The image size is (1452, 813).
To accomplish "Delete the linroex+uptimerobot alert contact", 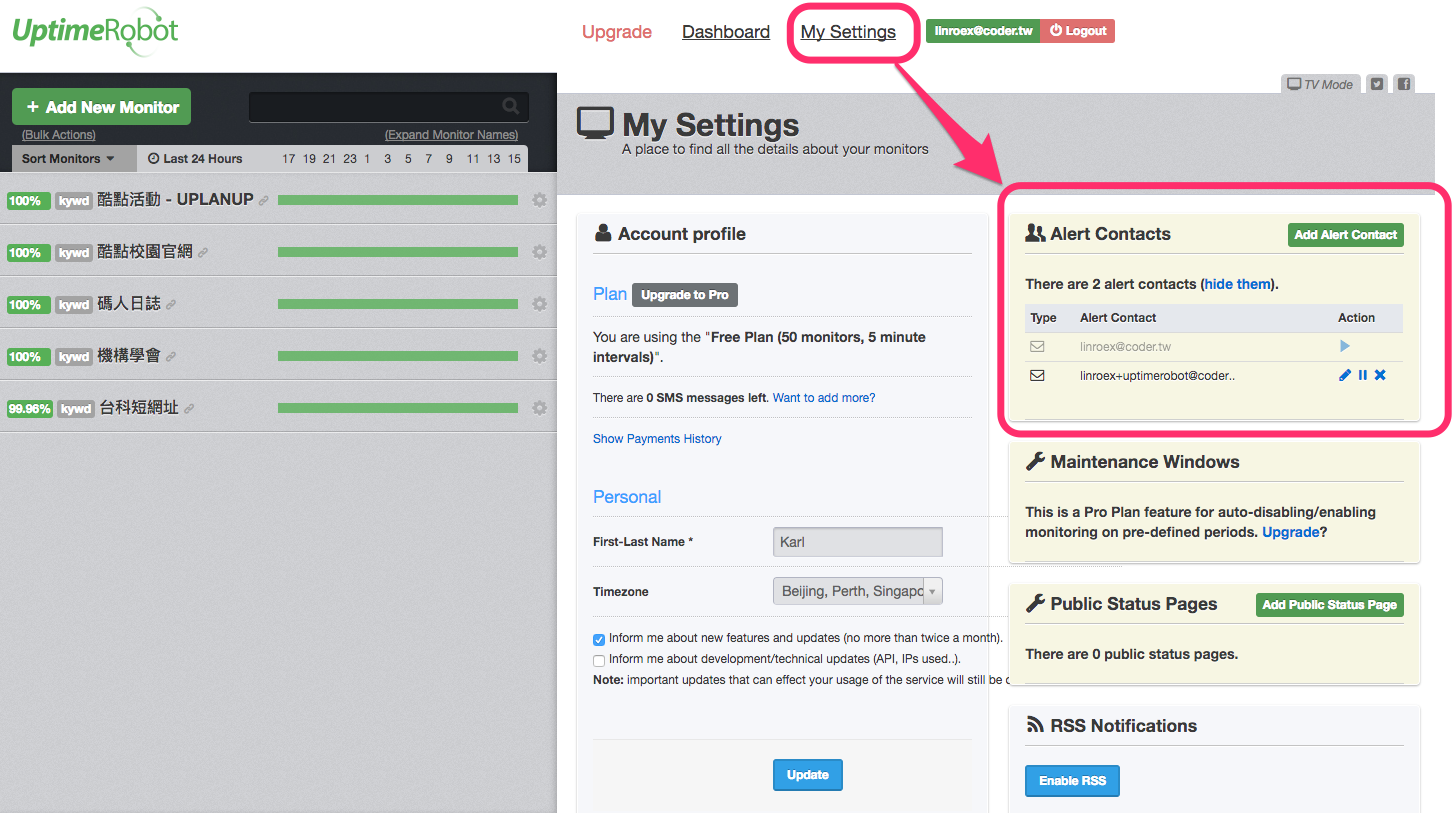I will [1380, 375].
